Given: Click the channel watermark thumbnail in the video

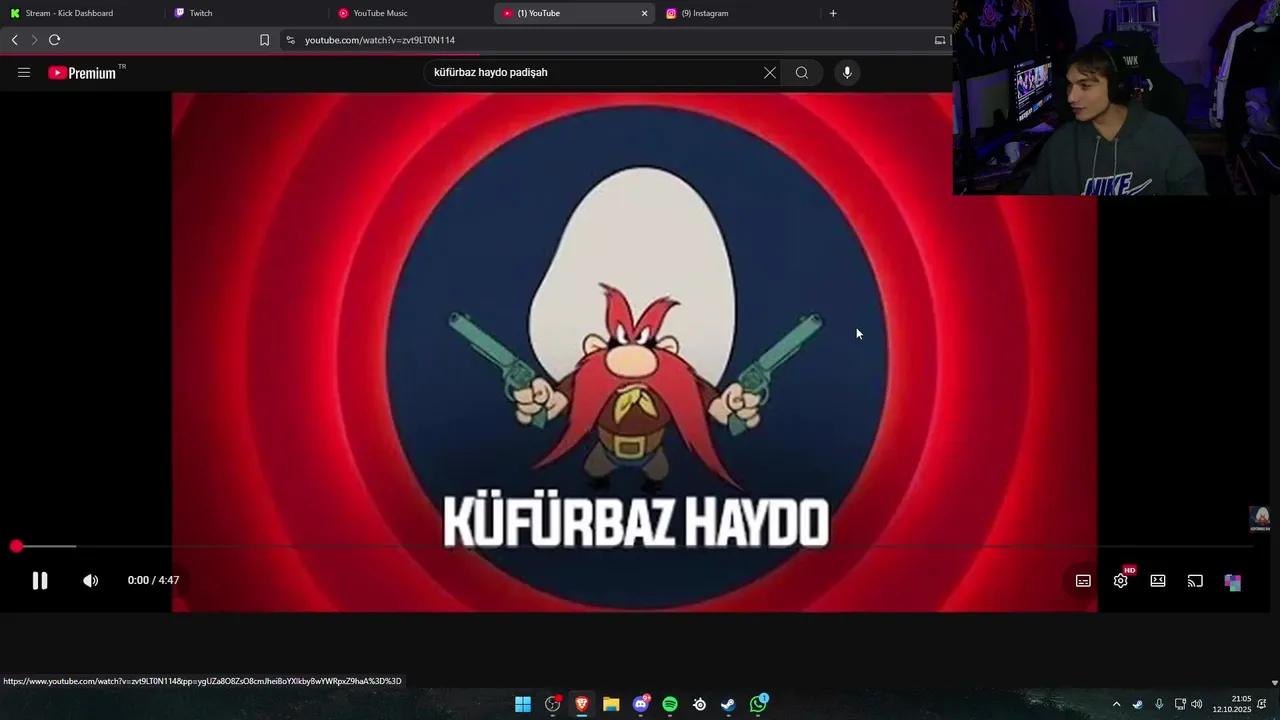Looking at the screenshot, I should [x=1260, y=519].
